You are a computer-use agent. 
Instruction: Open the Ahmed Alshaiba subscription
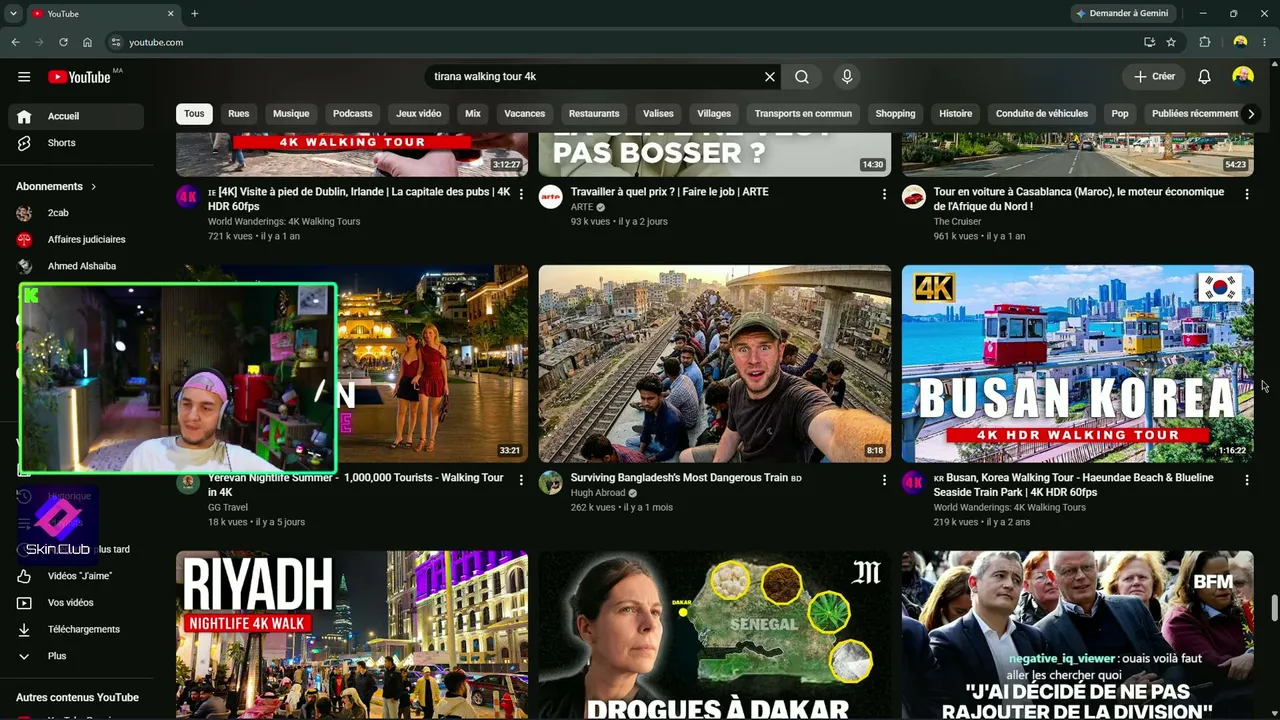pyautogui.click(x=76, y=266)
